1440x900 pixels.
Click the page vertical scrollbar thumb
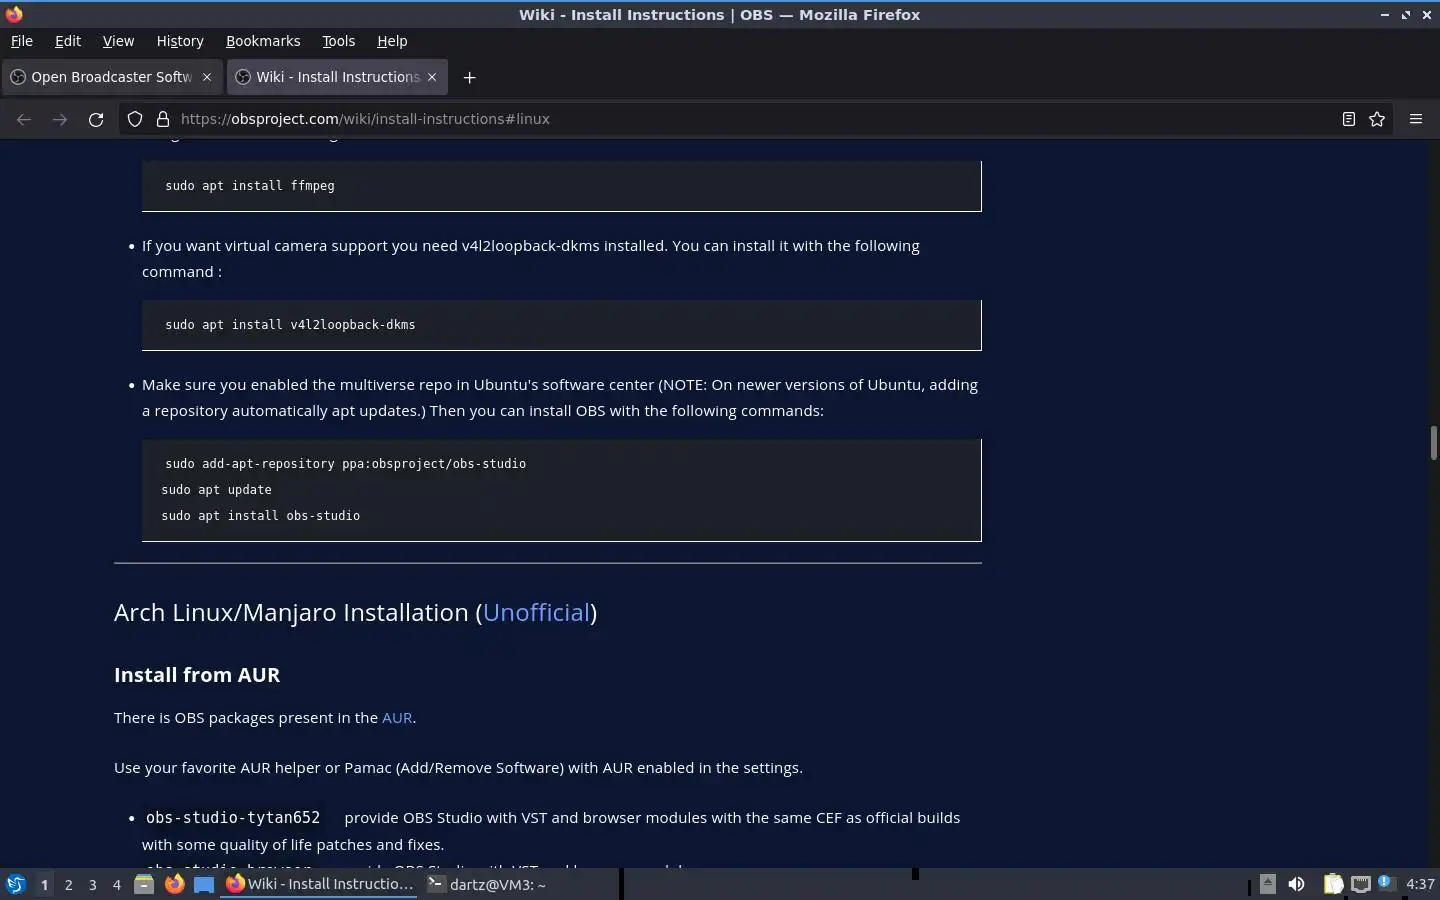tap(1433, 442)
